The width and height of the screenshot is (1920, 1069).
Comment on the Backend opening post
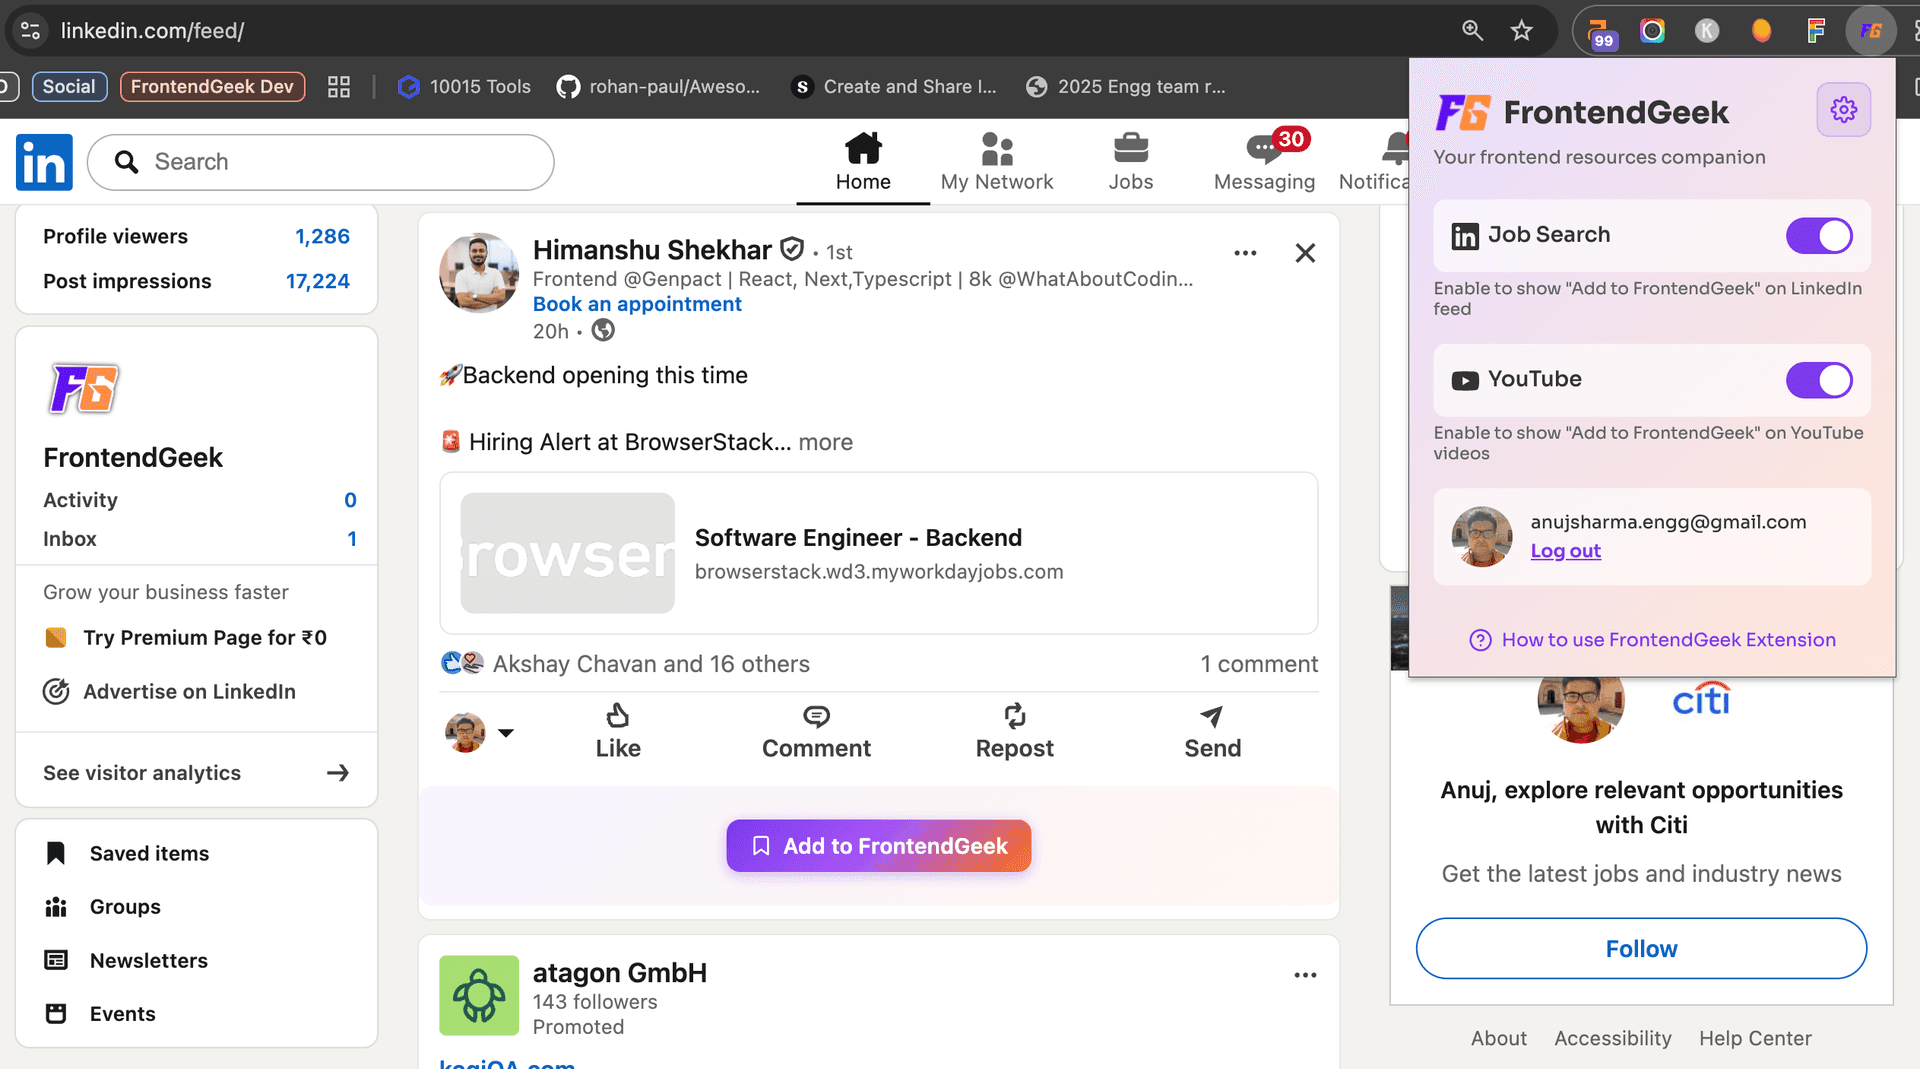[816, 732]
